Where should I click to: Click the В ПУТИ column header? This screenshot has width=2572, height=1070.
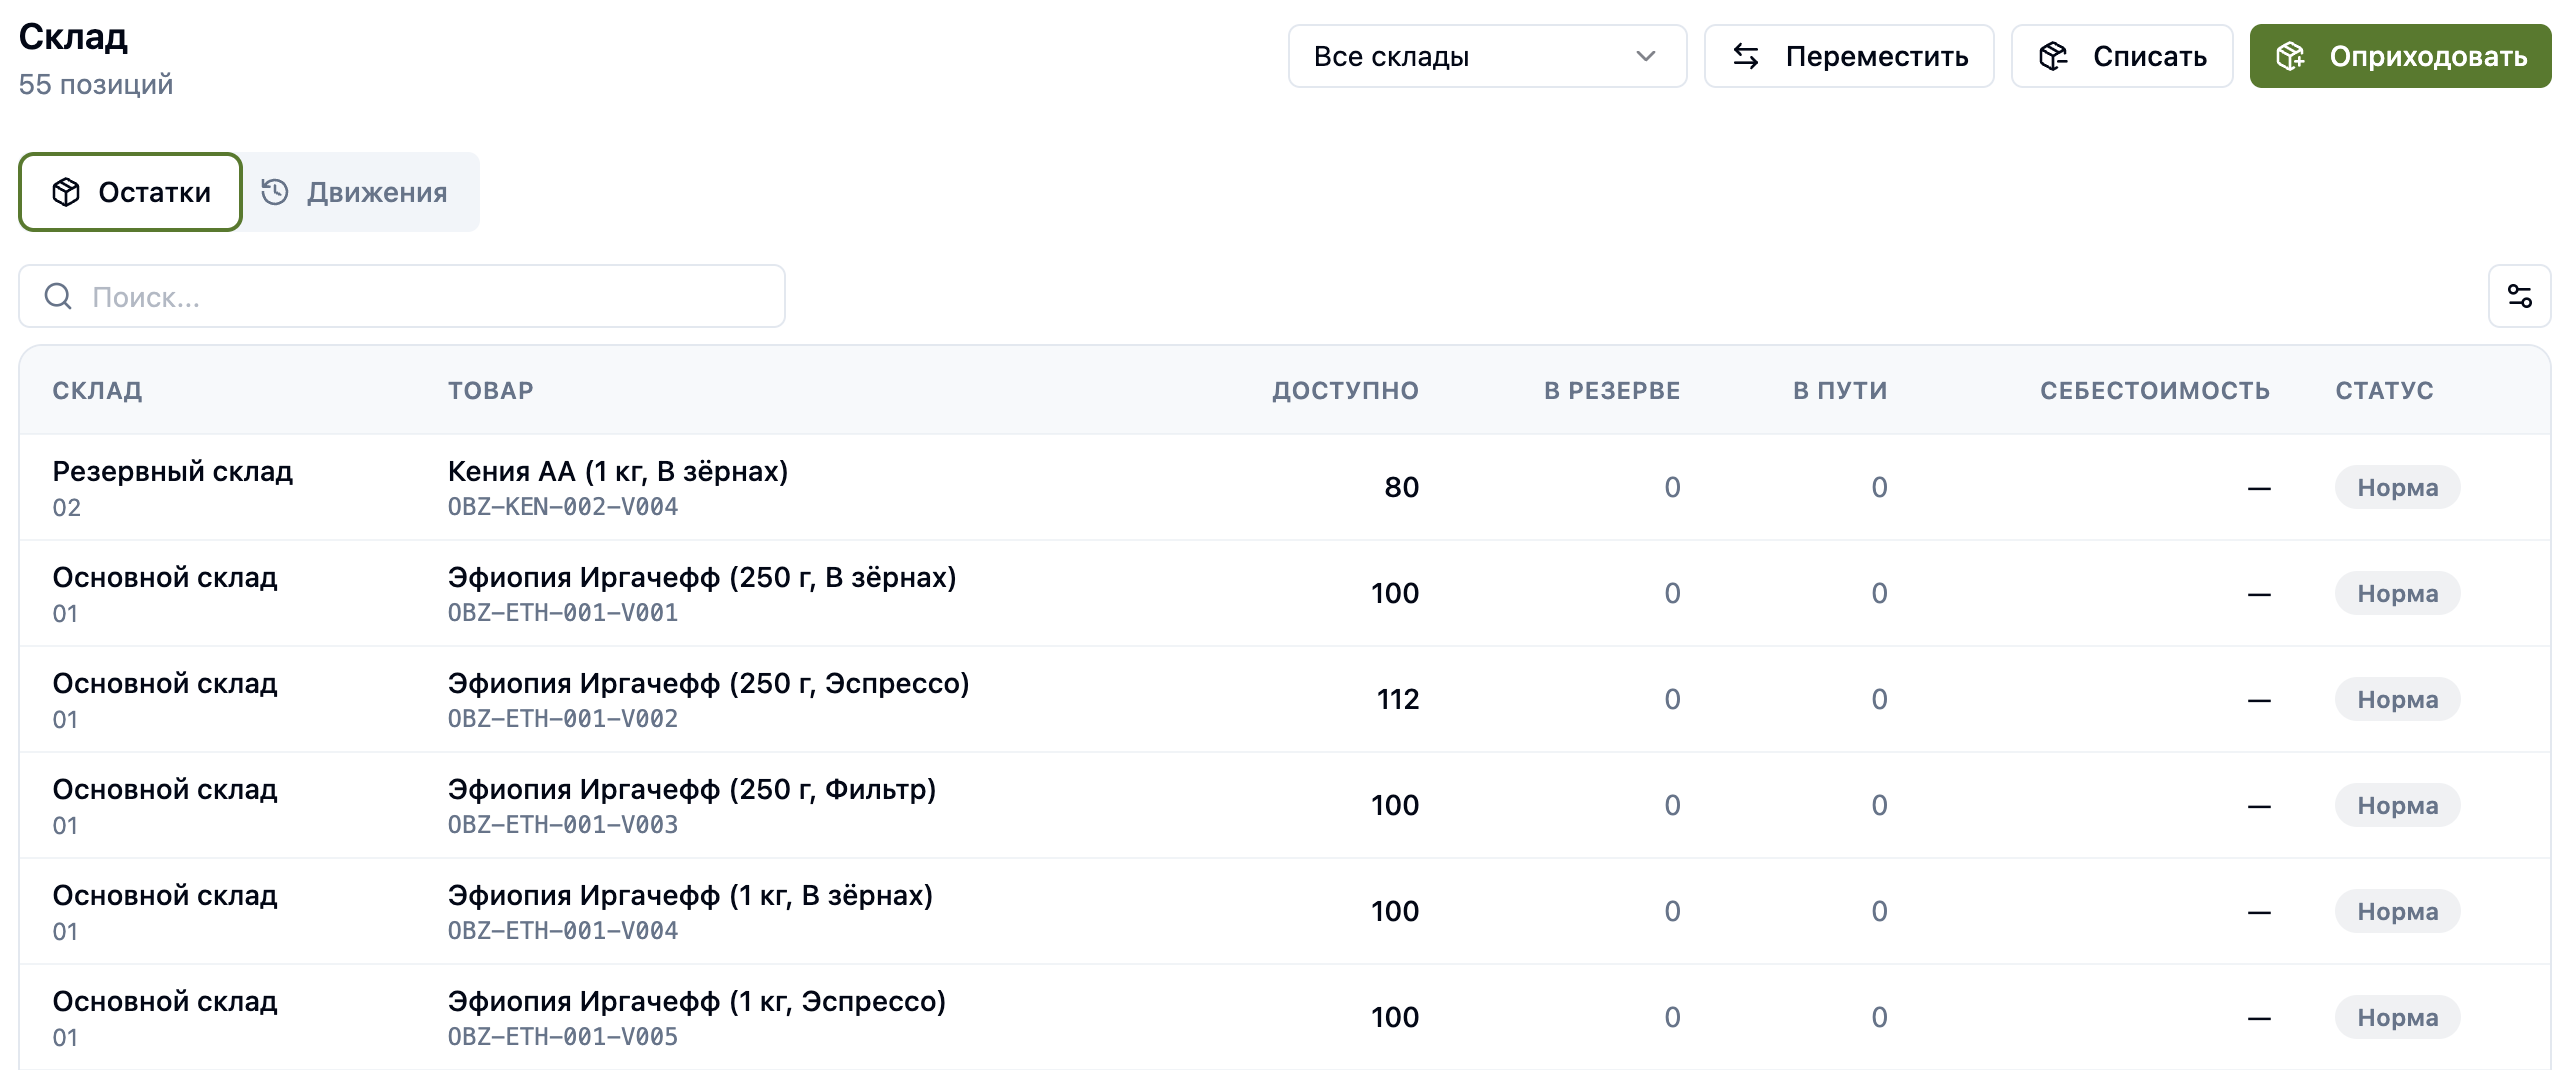coord(1840,391)
